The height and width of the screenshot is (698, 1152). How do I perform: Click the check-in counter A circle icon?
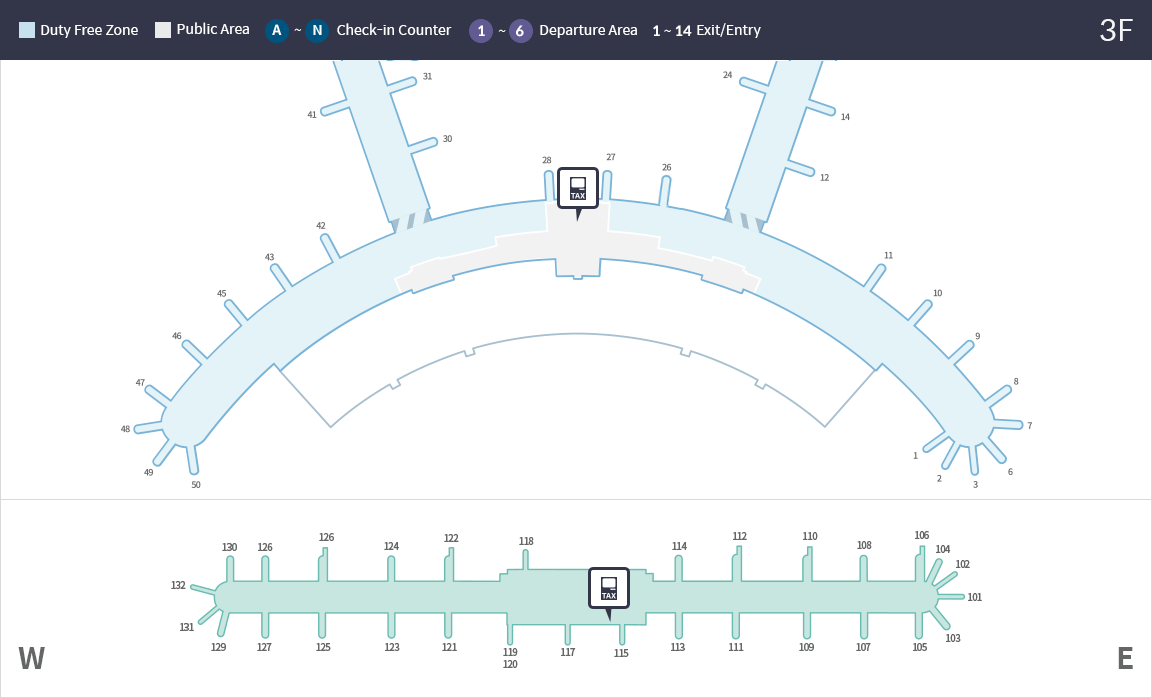277,30
